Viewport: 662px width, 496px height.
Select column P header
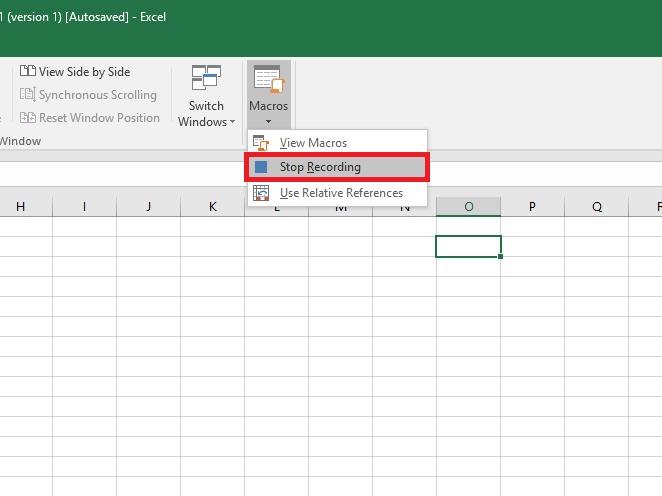point(532,206)
